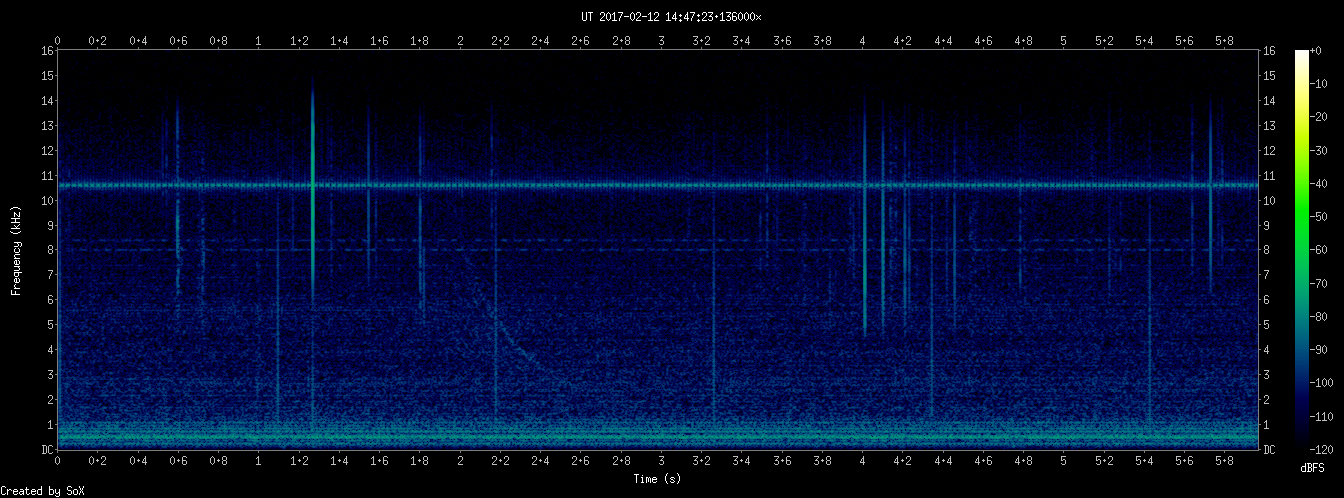The width and height of the screenshot is (1344, 498).
Task: Click the white top of the color scale bar
Action: [x=1301, y=55]
